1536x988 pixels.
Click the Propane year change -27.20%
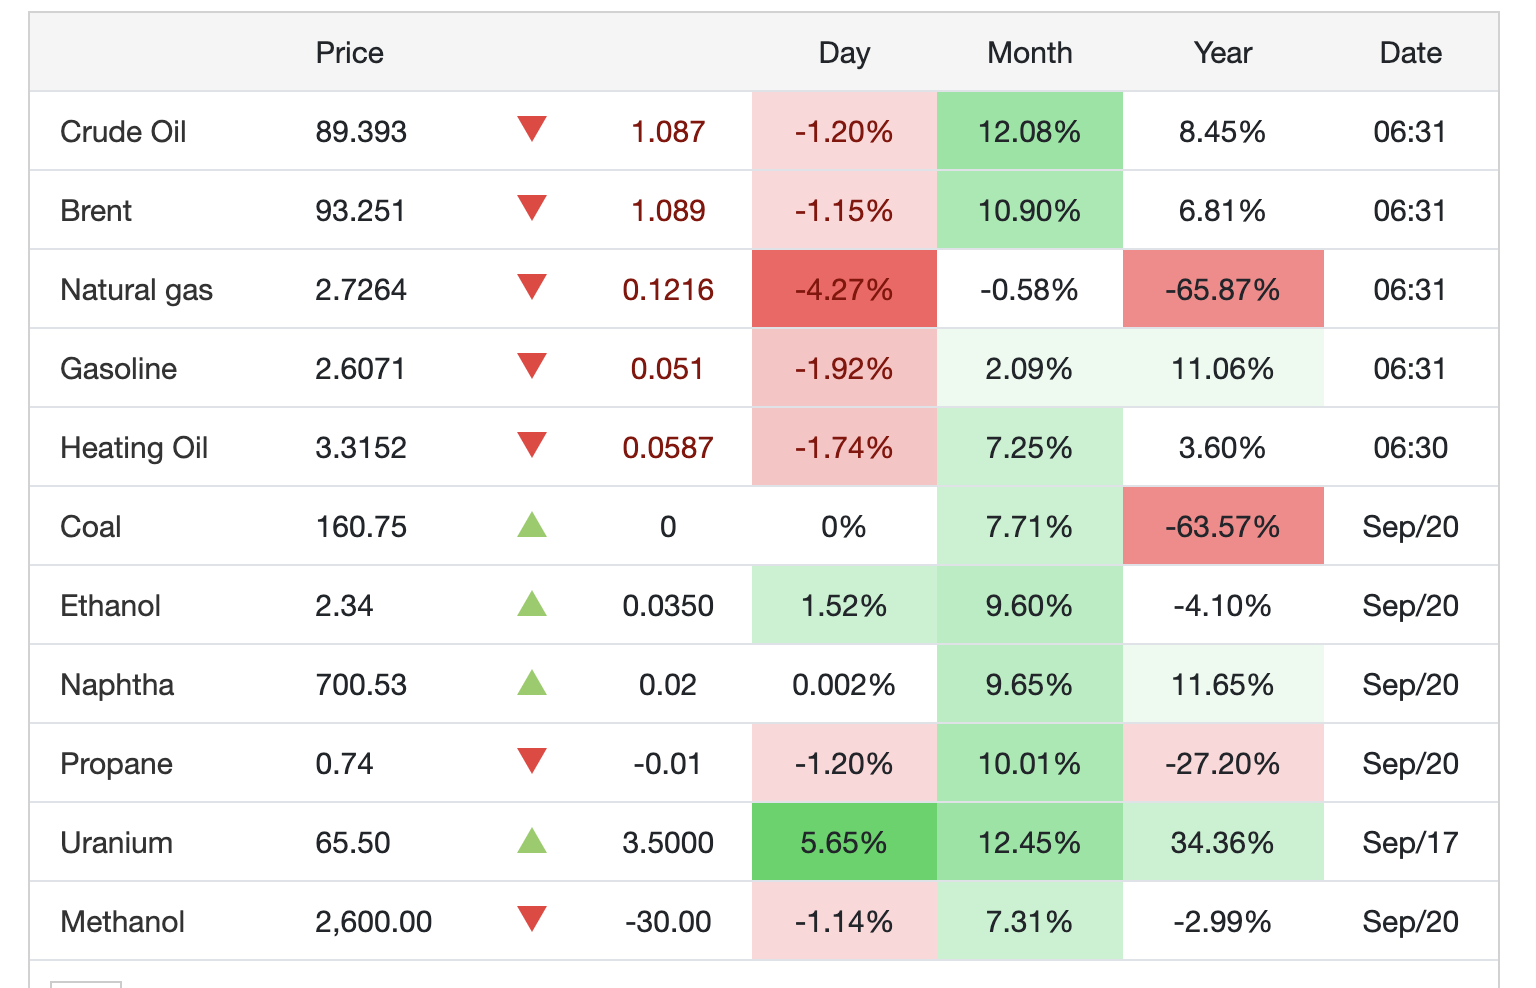click(1223, 763)
